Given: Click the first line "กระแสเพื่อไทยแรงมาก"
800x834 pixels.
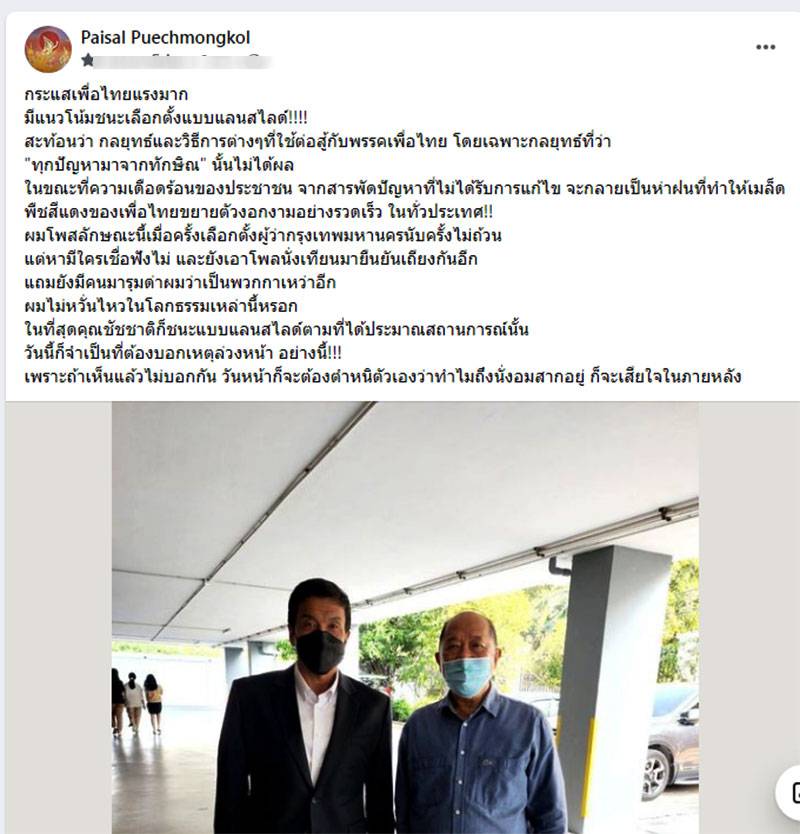Looking at the screenshot, I should pos(106,95).
